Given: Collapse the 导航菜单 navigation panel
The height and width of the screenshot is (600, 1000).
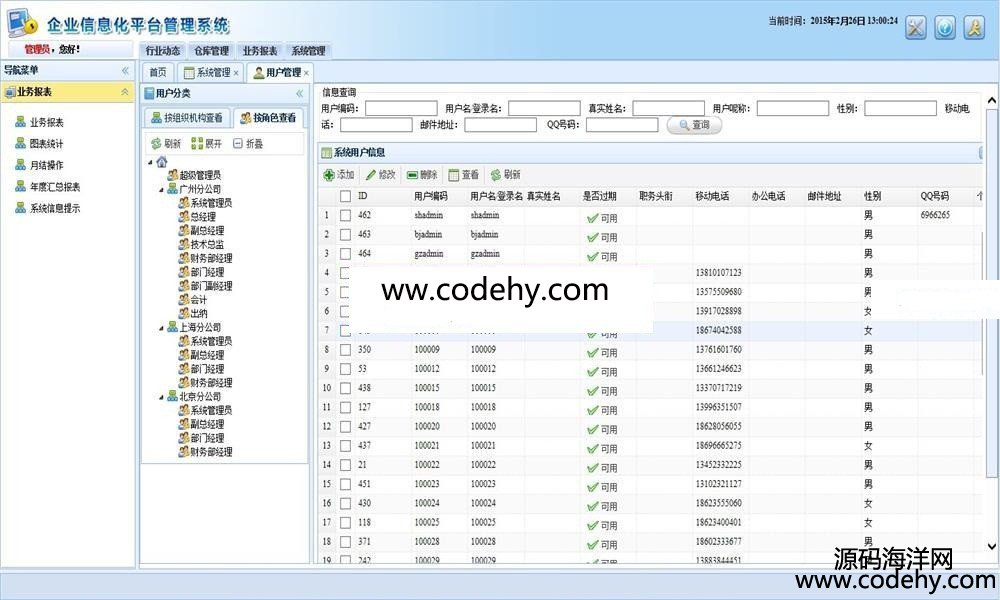Looking at the screenshot, I should (x=125, y=71).
